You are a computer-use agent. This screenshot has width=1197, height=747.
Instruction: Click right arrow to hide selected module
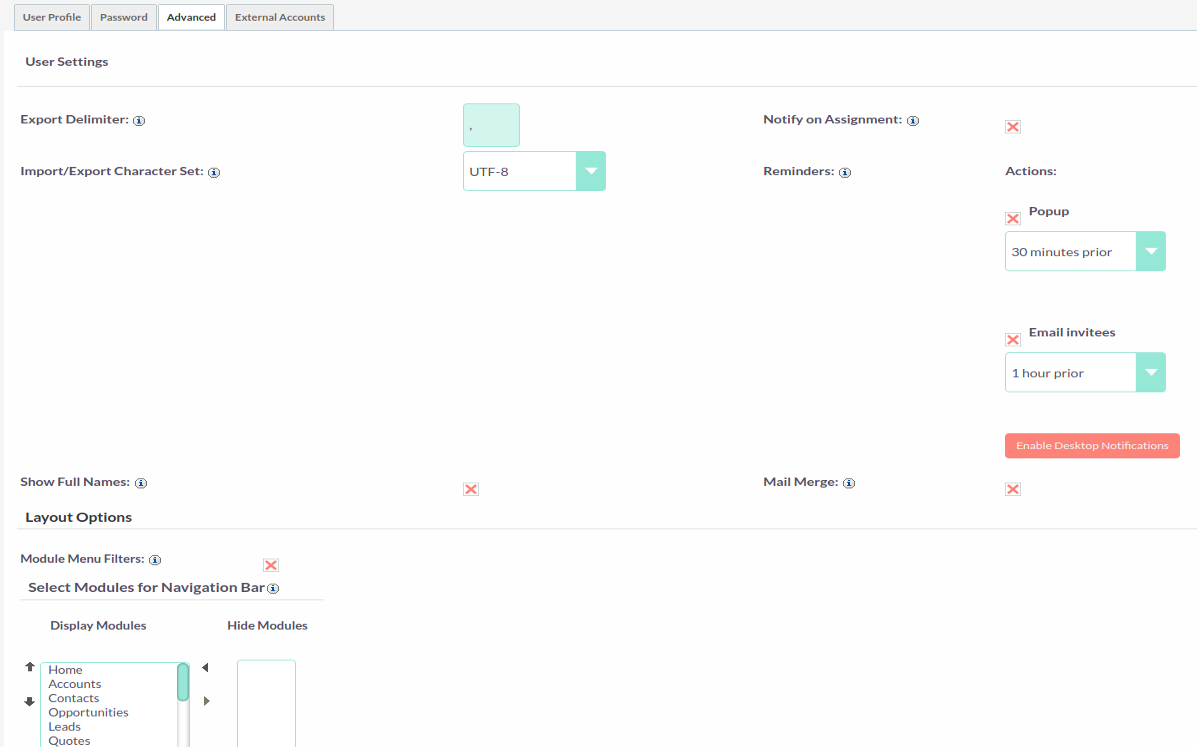207,701
